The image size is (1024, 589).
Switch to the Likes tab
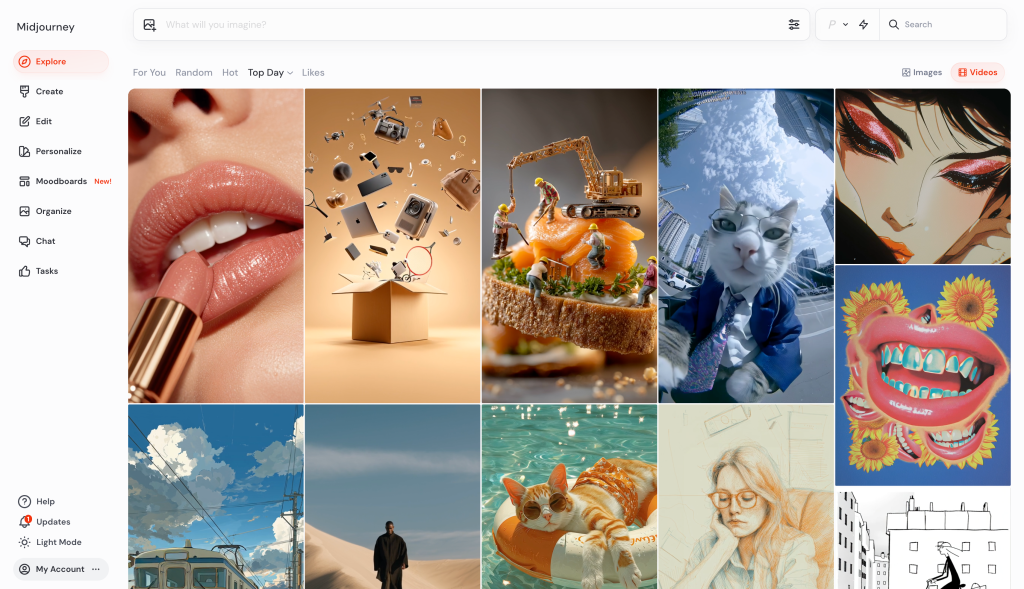[x=313, y=73]
